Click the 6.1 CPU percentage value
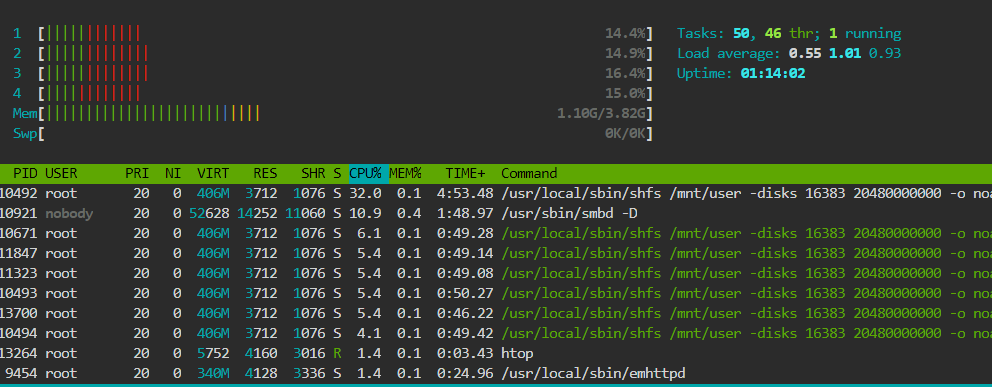The image size is (992, 387). (x=369, y=233)
